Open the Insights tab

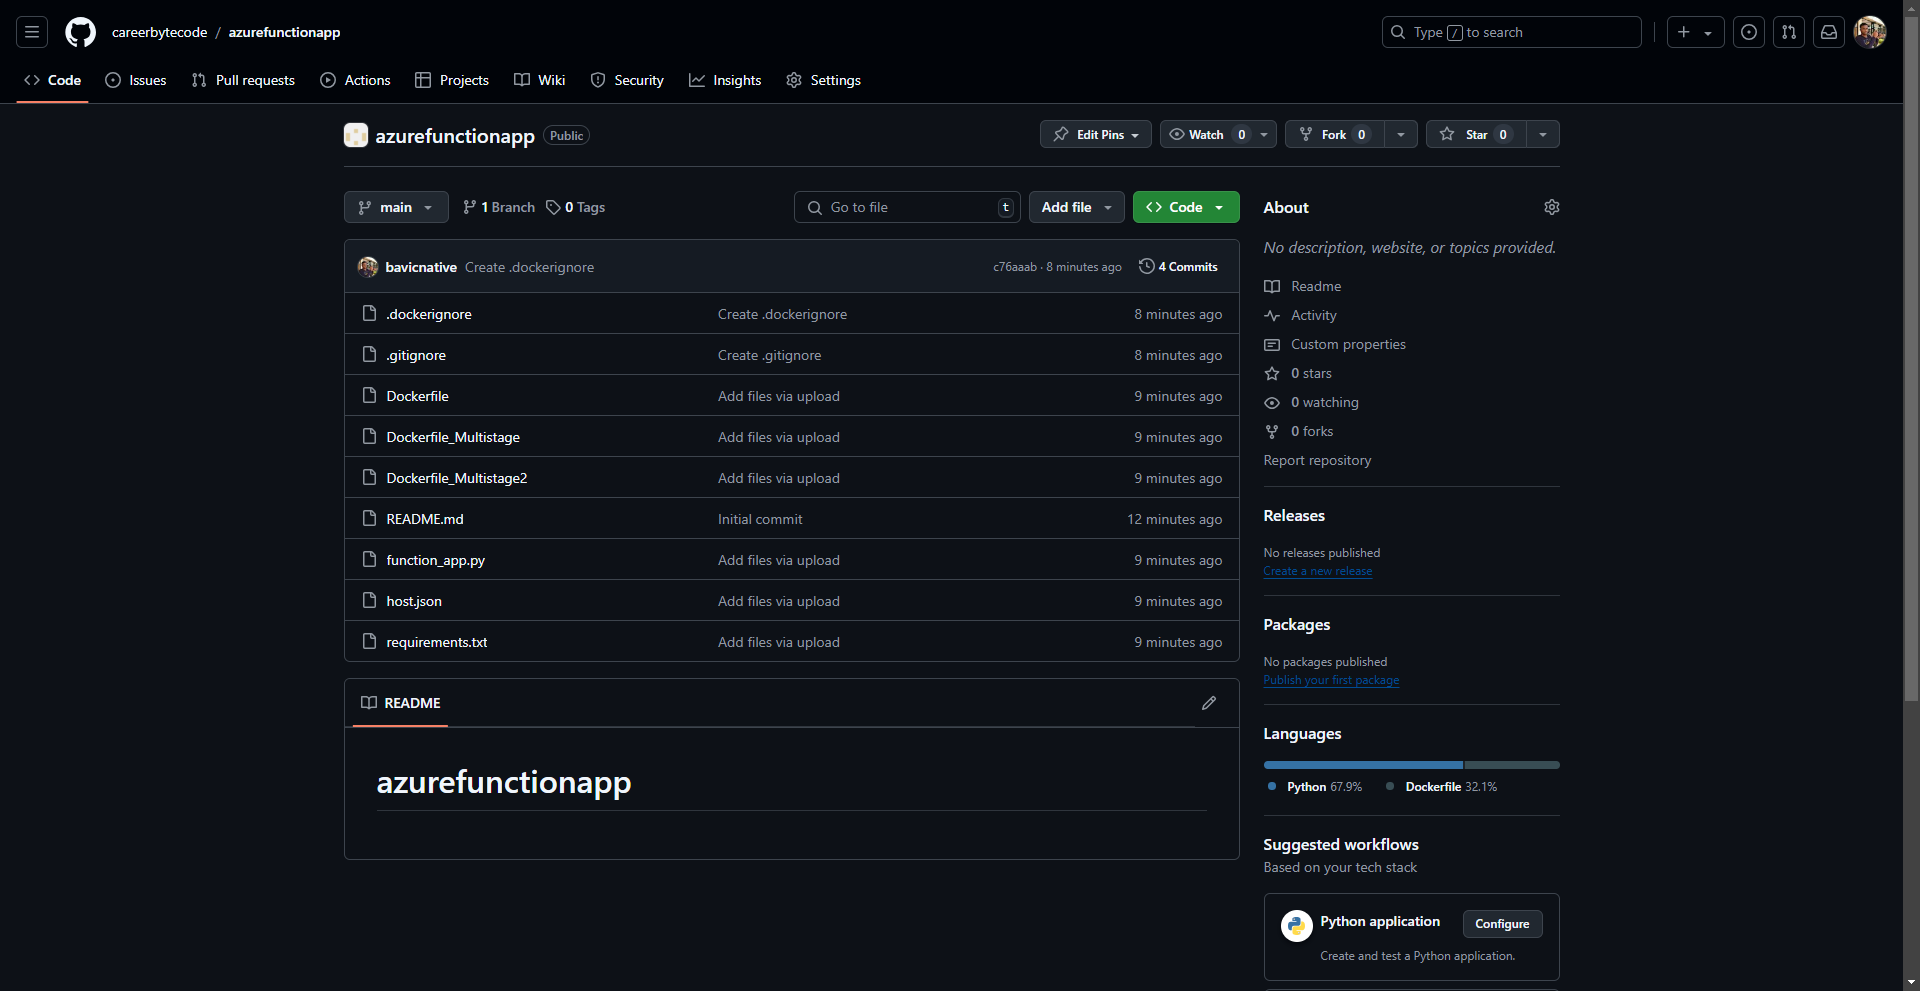point(725,80)
